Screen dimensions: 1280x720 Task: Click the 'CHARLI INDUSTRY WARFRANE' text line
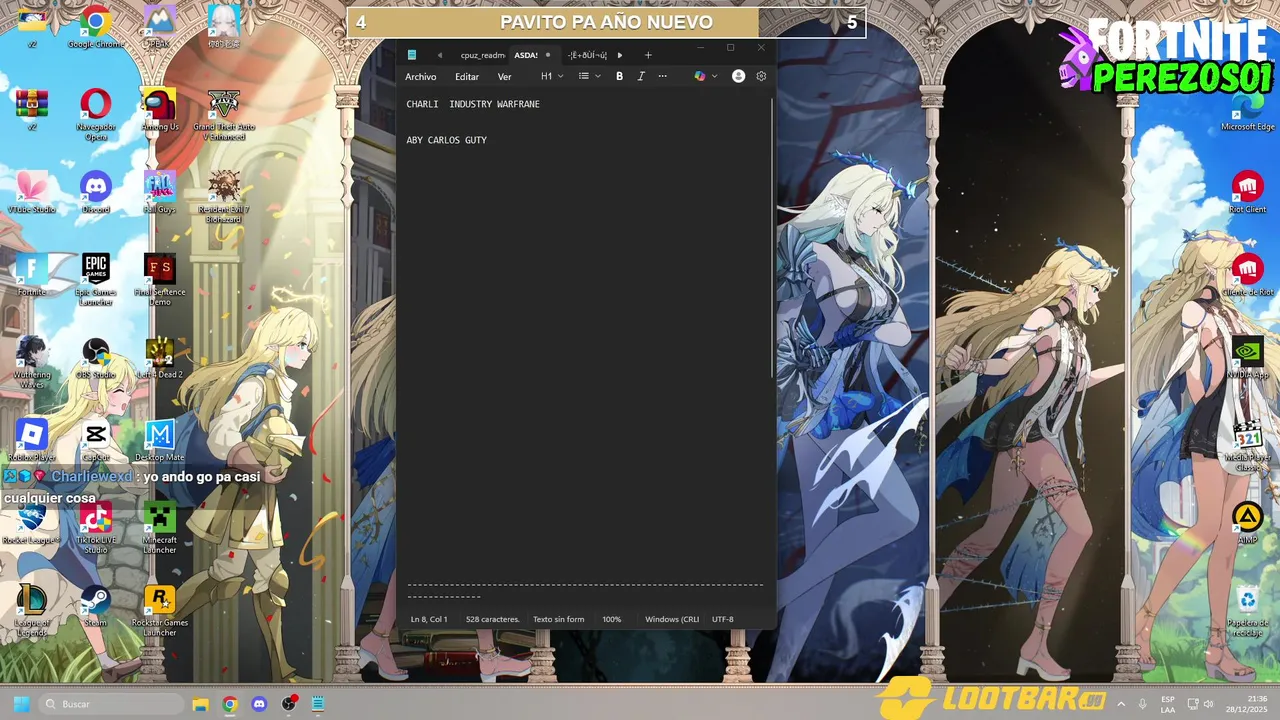(x=473, y=104)
